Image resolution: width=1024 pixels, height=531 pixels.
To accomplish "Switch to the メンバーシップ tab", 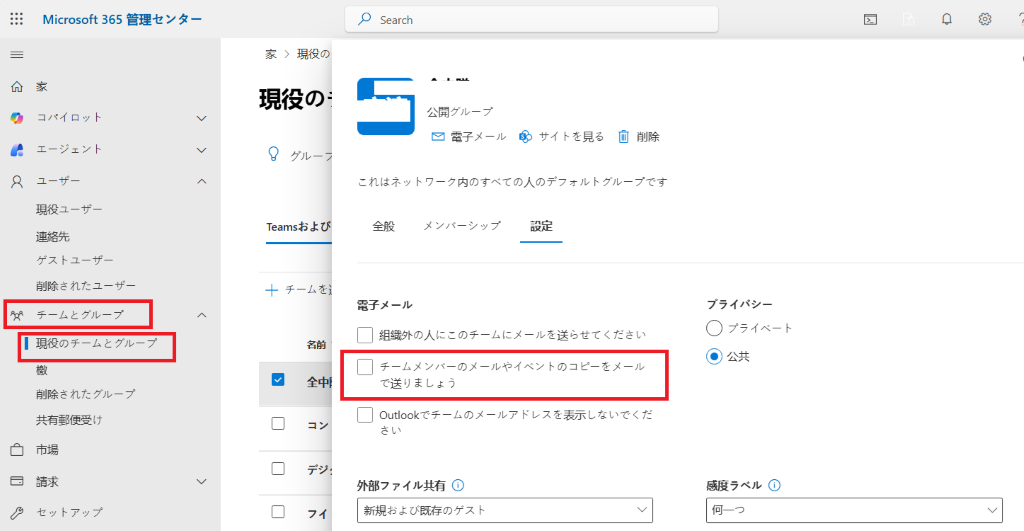I will 462,226.
